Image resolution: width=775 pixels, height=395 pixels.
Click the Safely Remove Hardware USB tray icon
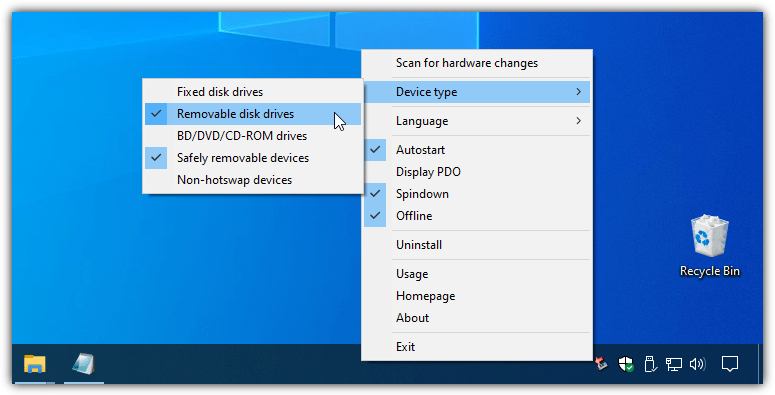point(650,364)
